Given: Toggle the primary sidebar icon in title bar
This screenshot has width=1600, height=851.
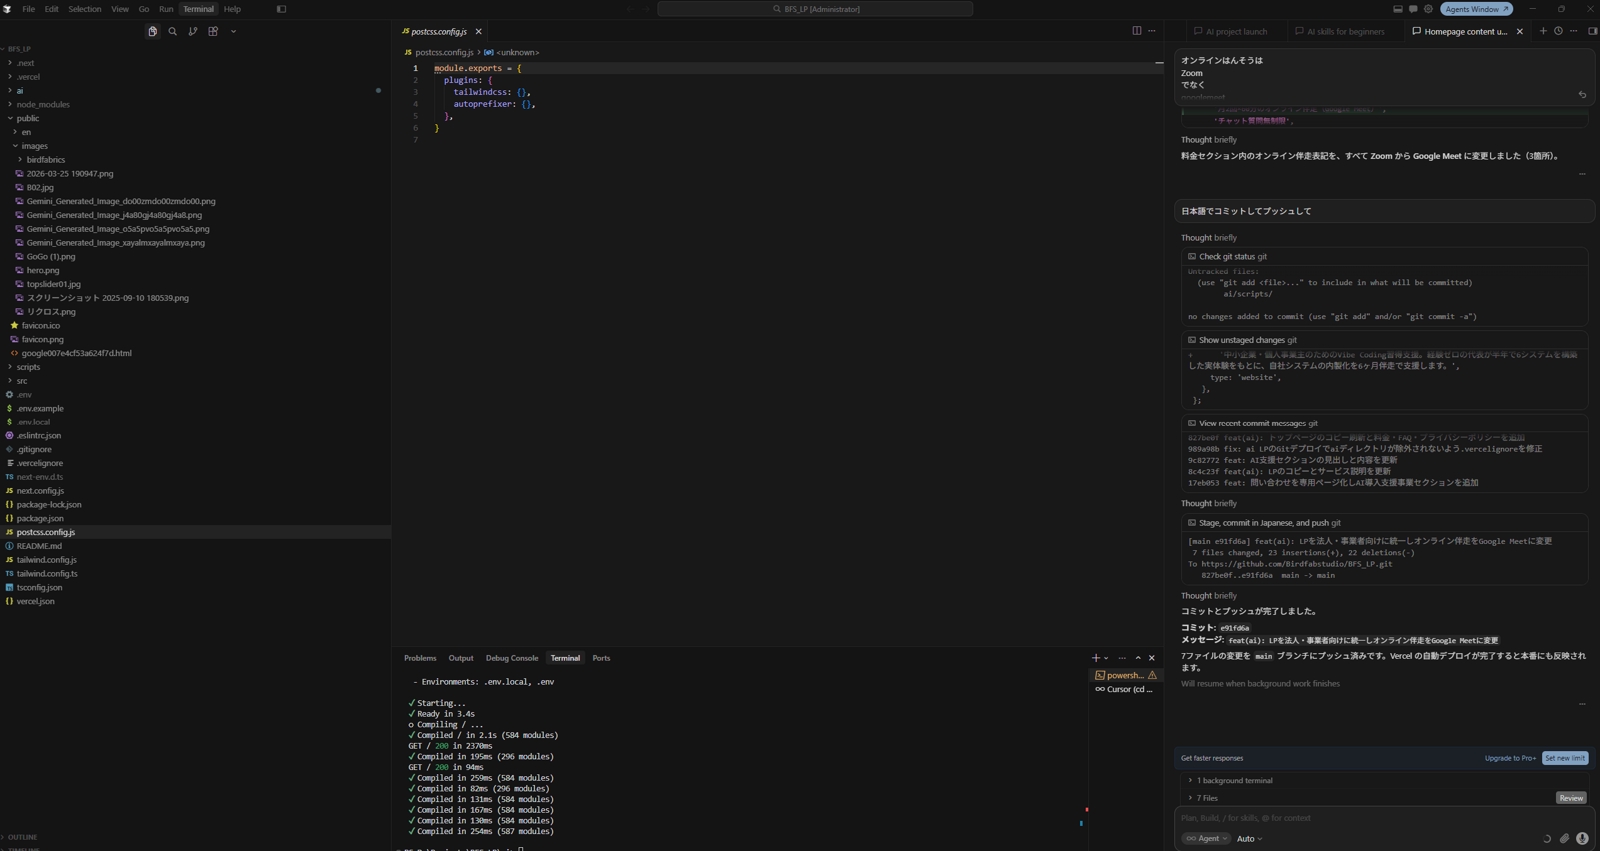Looking at the screenshot, I should (x=281, y=9).
